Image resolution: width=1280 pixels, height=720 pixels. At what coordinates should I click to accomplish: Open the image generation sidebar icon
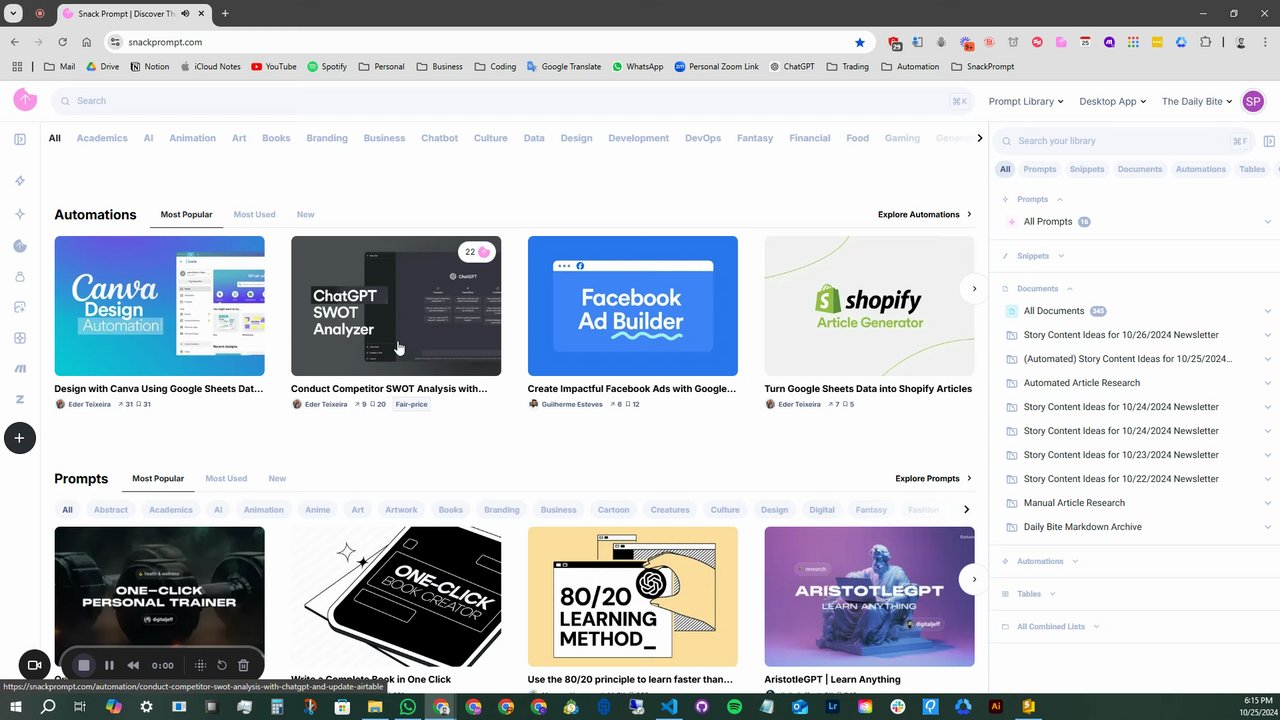tap(20, 307)
